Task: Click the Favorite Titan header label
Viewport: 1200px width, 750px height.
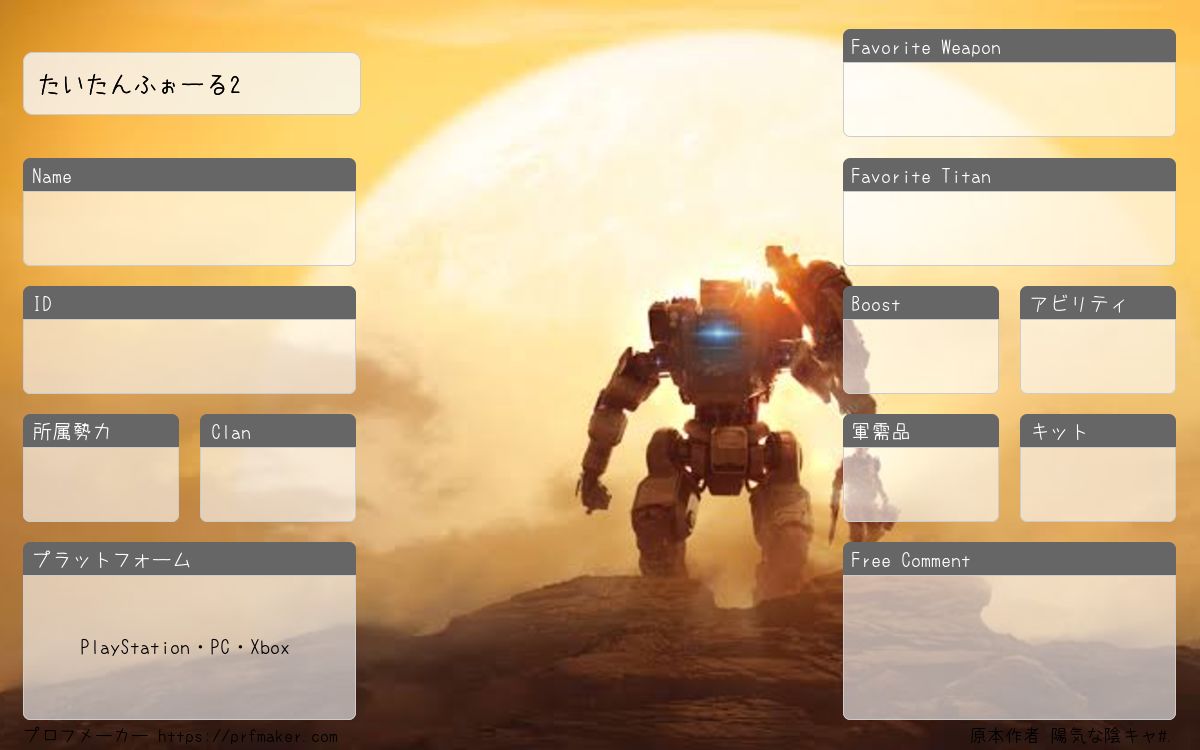Action: (921, 176)
